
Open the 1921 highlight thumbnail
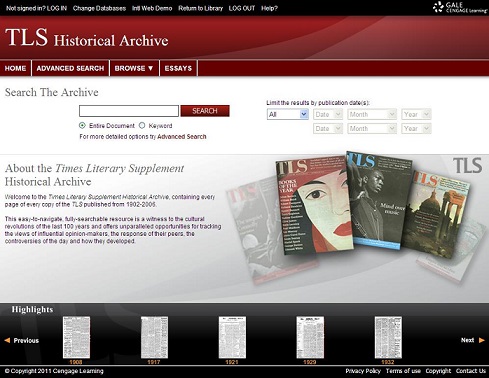click(x=232, y=337)
